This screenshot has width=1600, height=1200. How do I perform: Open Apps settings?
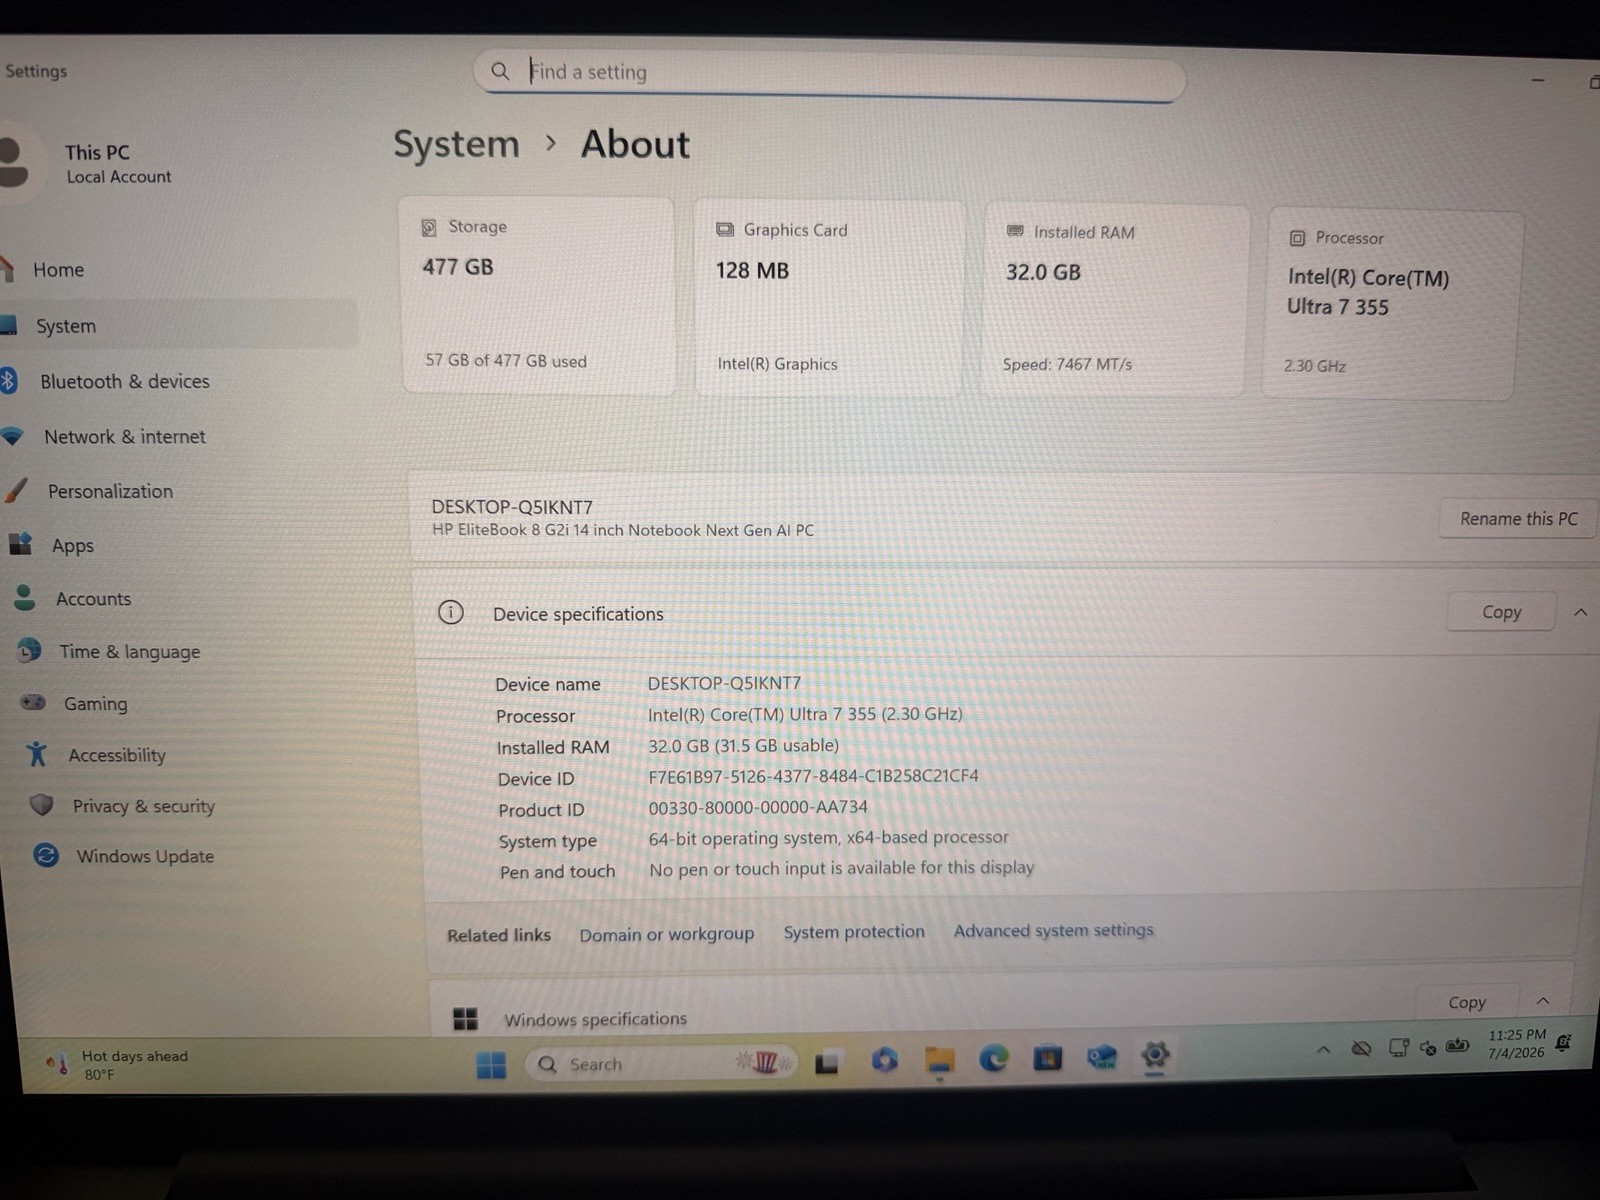tap(72, 545)
